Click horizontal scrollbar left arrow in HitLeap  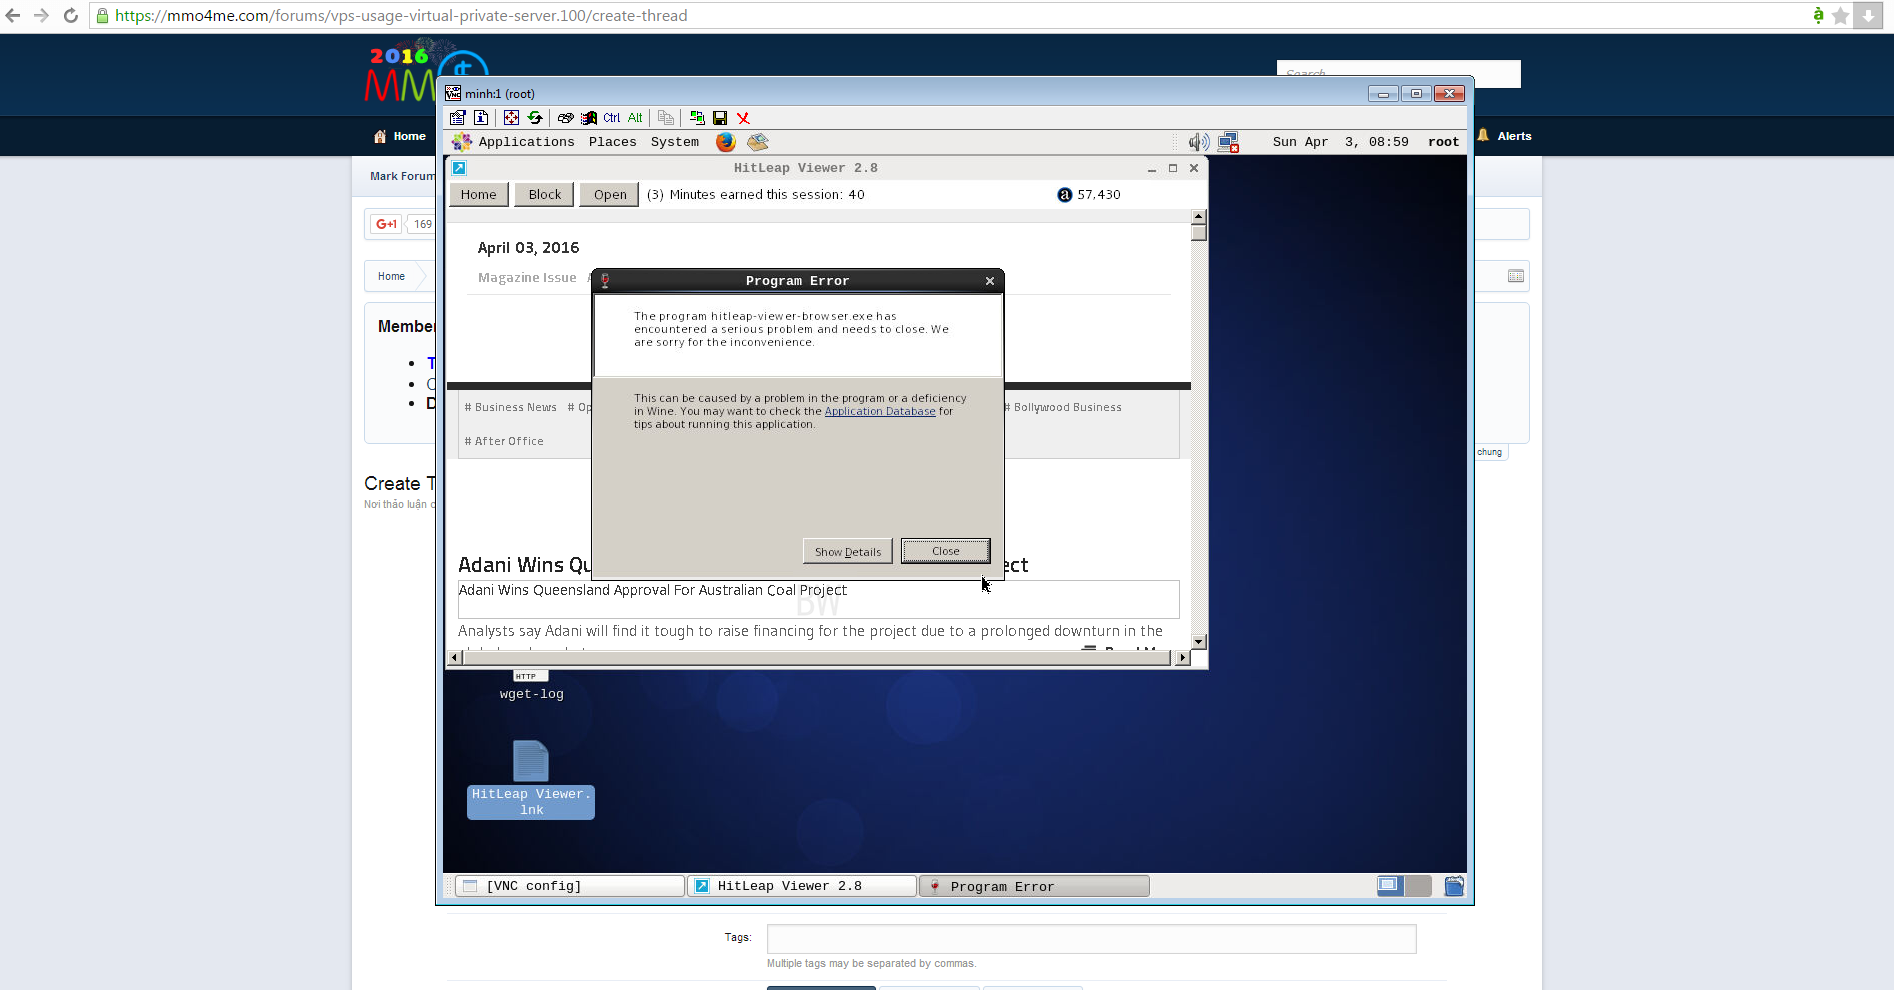coord(455,657)
